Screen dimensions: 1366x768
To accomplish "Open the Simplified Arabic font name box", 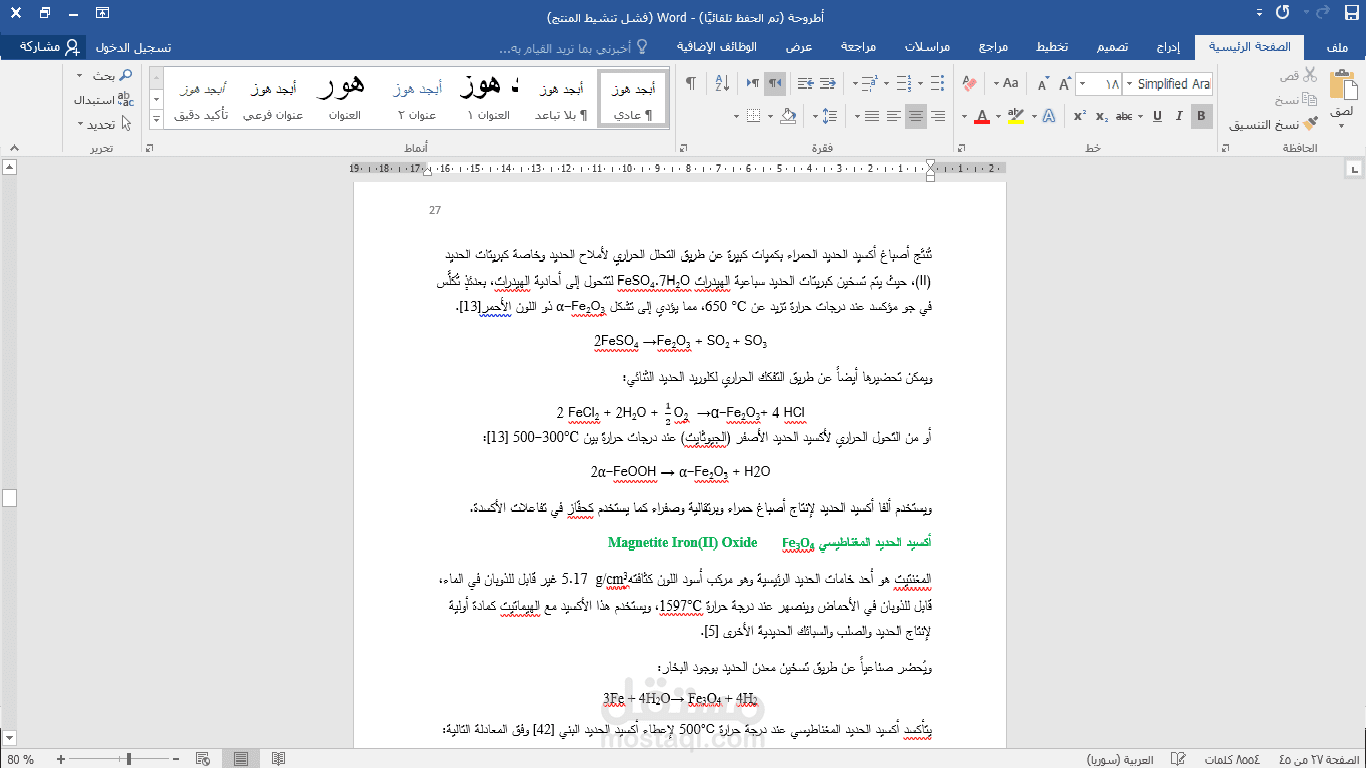I will pos(1167,84).
